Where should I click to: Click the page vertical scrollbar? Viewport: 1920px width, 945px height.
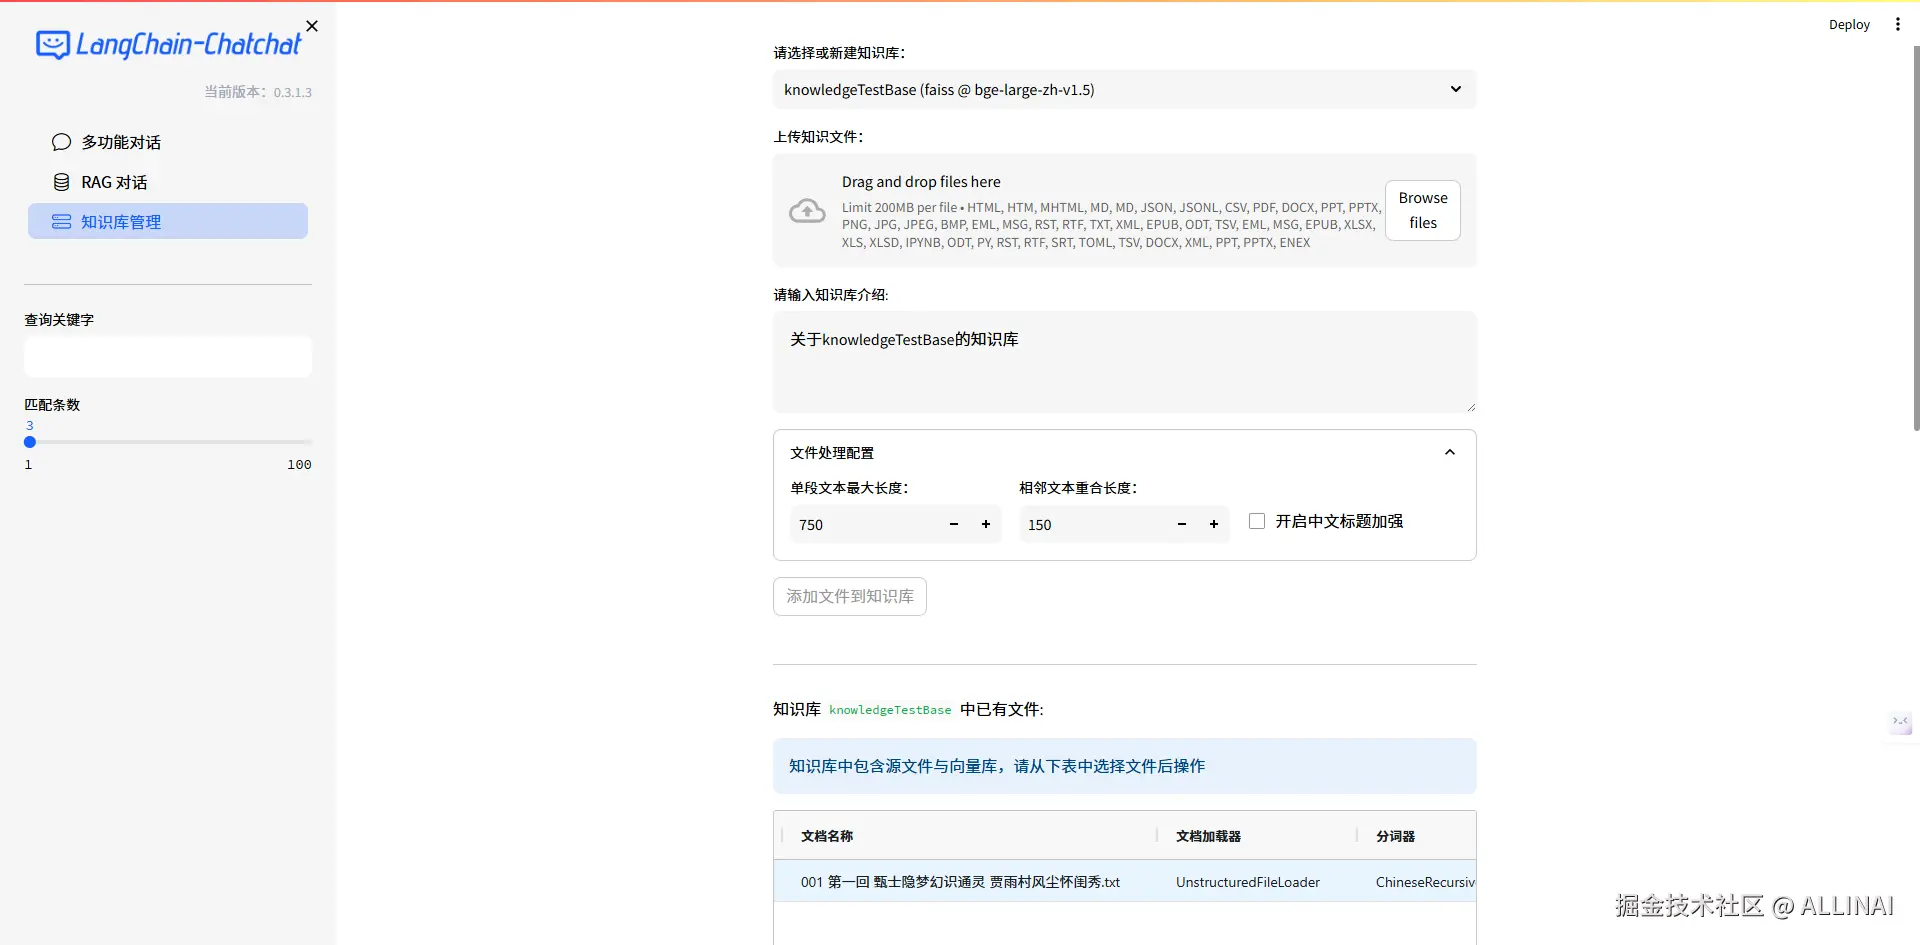pos(1915,238)
